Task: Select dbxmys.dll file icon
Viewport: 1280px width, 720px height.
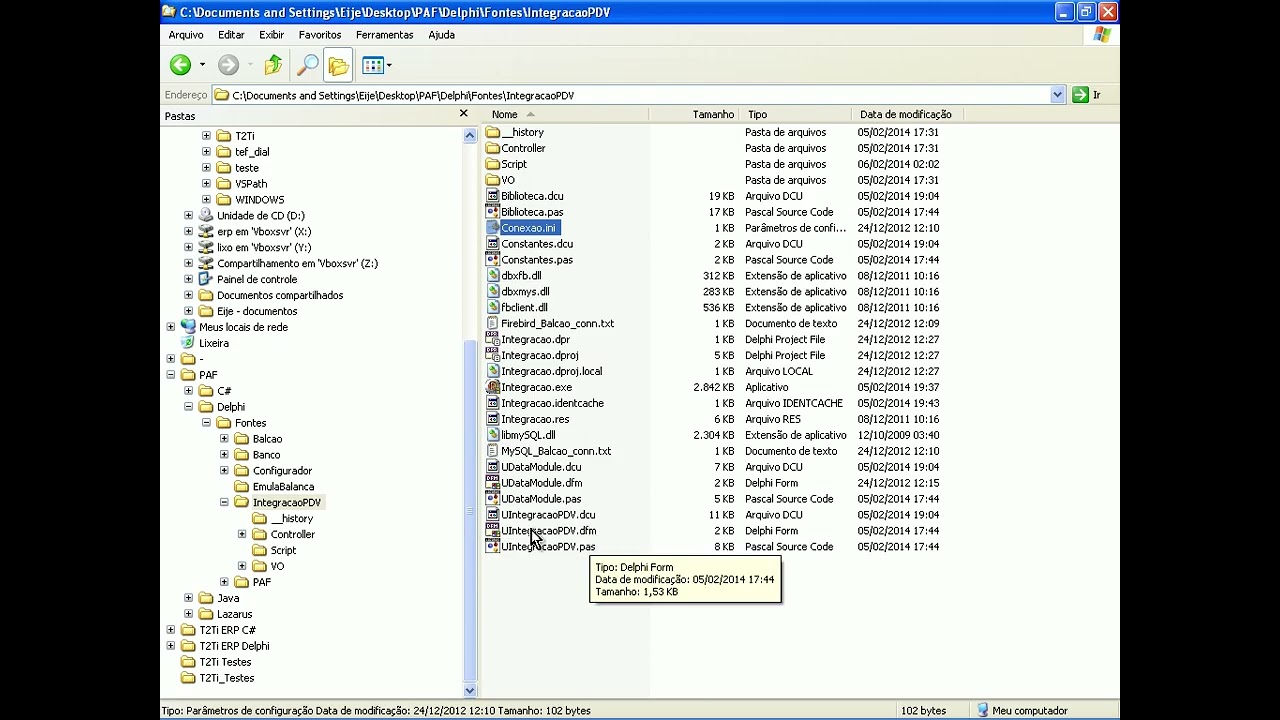Action: (x=492, y=292)
